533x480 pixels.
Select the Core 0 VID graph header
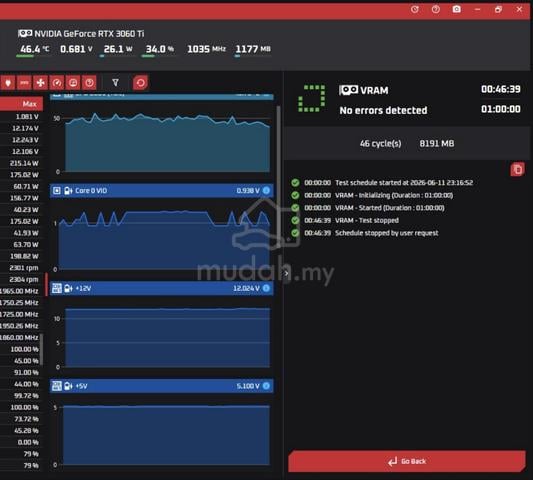click(x=161, y=190)
